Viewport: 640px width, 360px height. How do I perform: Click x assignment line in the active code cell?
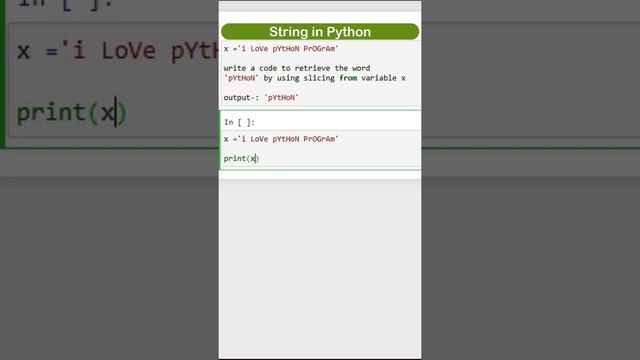pyautogui.click(x=281, y=139)
